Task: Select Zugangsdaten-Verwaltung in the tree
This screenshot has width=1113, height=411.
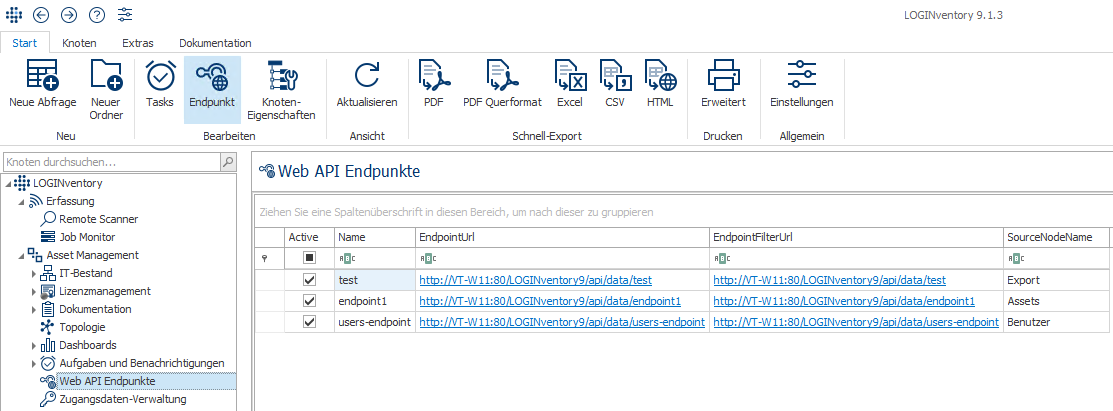Action: [123, 399]
